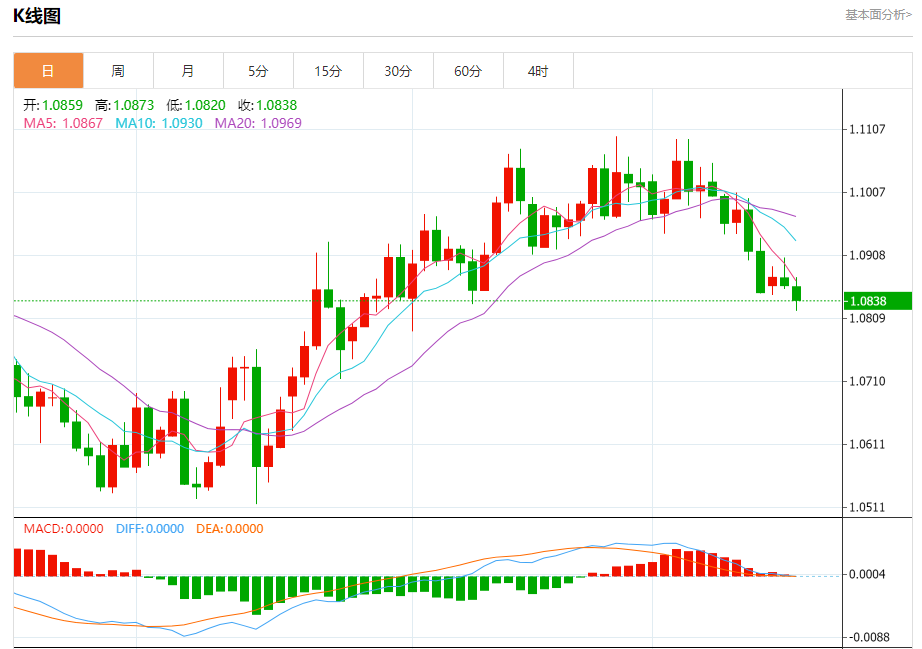Click the 1.0809 price axis label

[867, 318]
